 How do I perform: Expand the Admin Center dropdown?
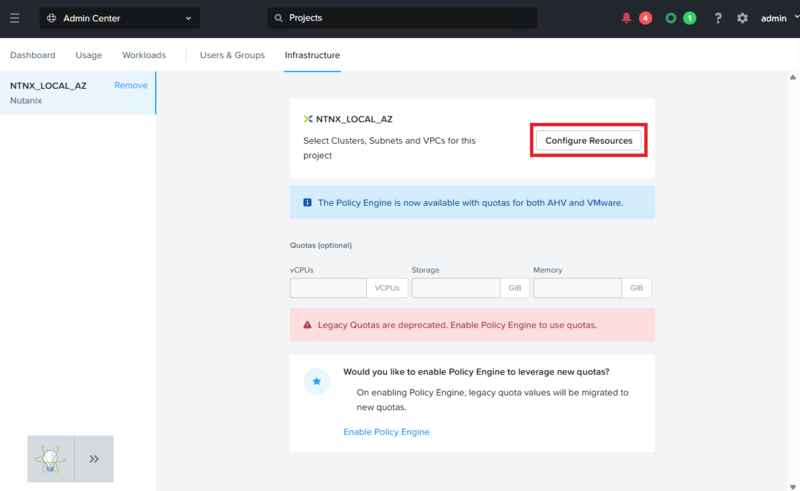[188, 18]
